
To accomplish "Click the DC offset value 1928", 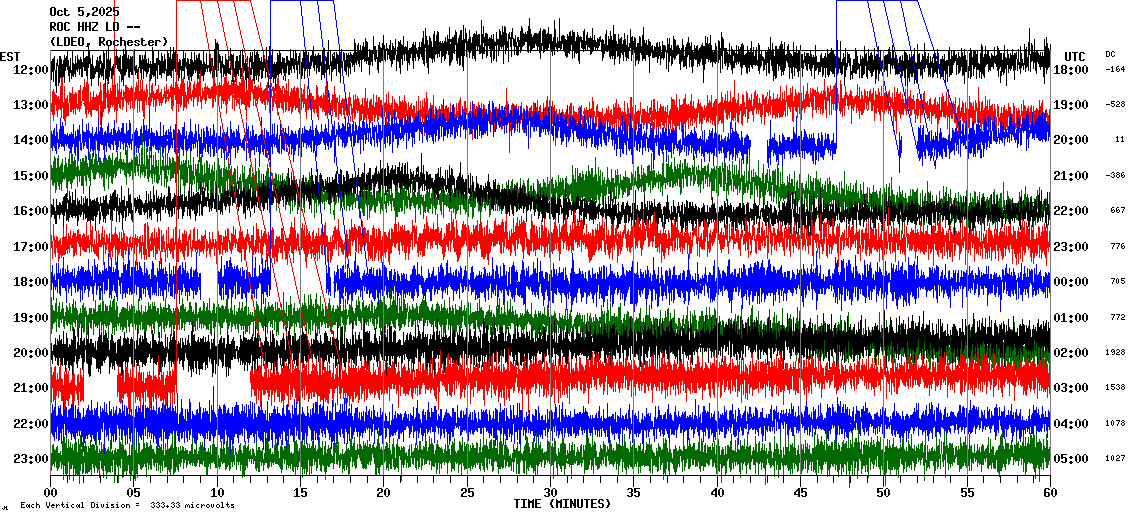I will click(1115, 353).
